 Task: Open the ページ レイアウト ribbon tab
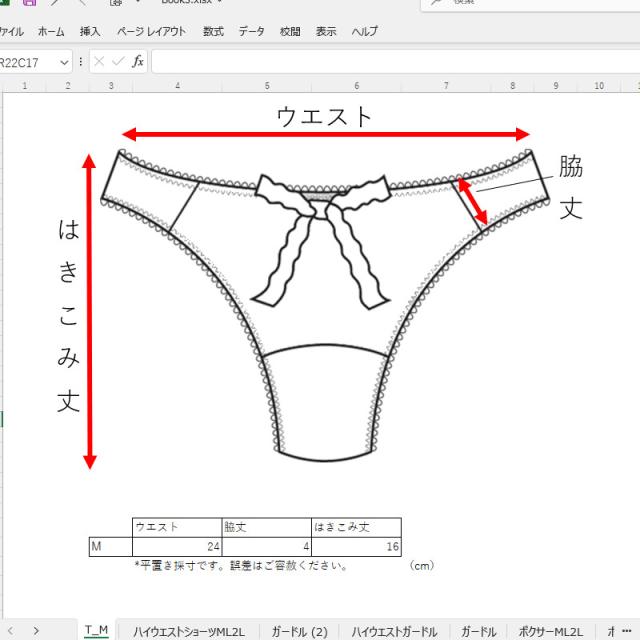coord(151,32)
